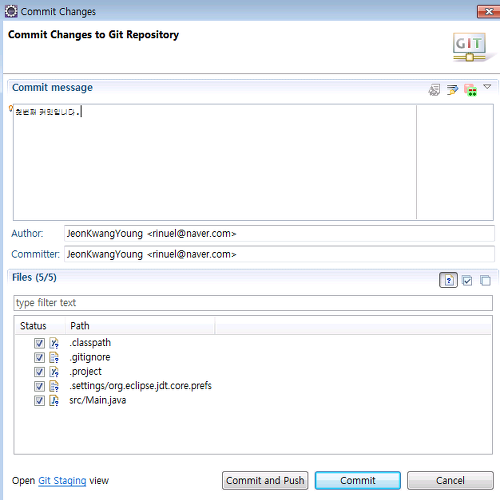Click the Files (5/5) section header

[34, 277]
